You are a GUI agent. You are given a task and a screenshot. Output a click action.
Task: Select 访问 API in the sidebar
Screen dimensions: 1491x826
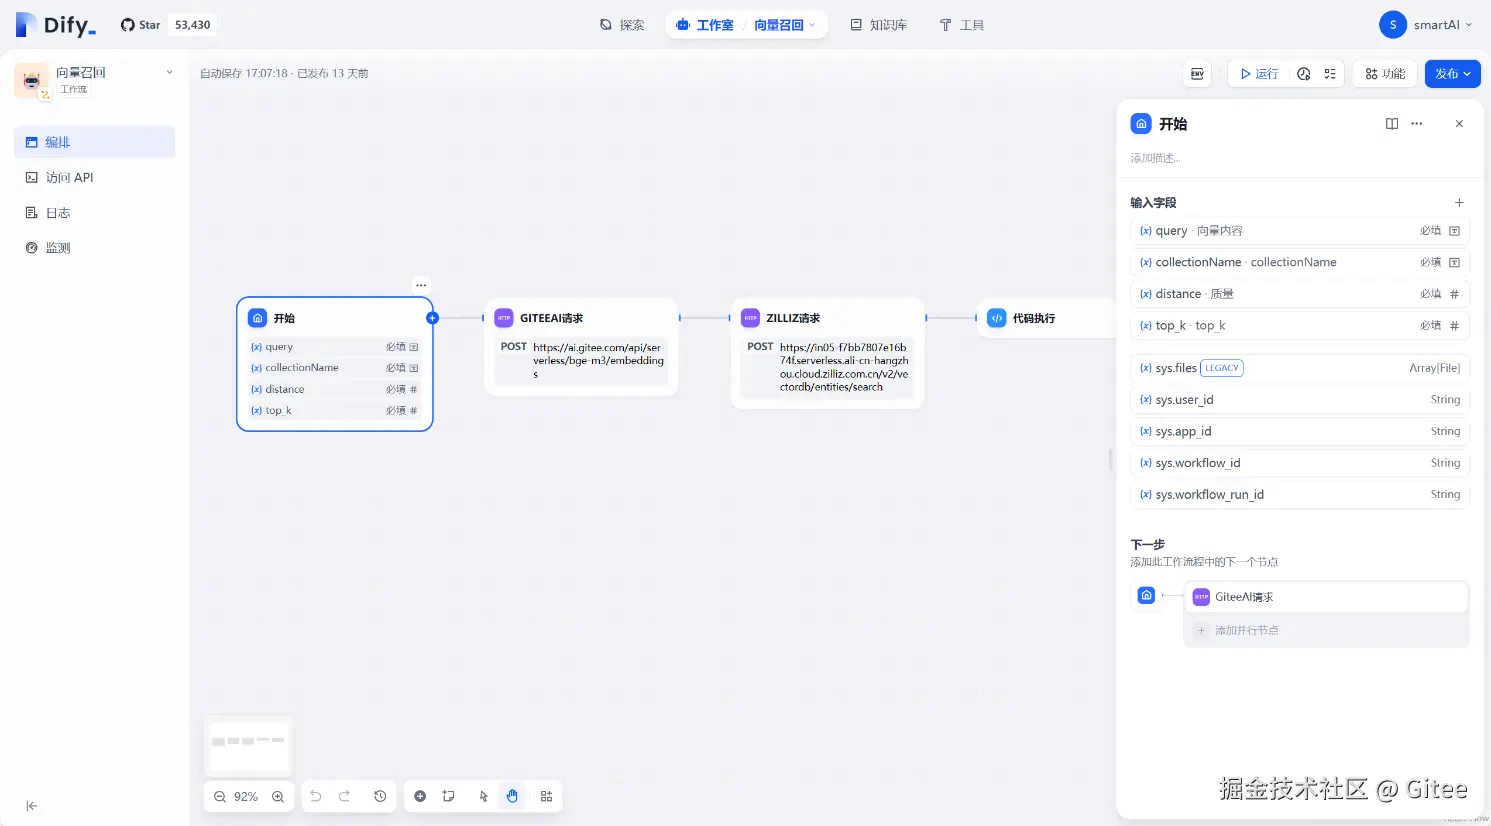[94, 177]
